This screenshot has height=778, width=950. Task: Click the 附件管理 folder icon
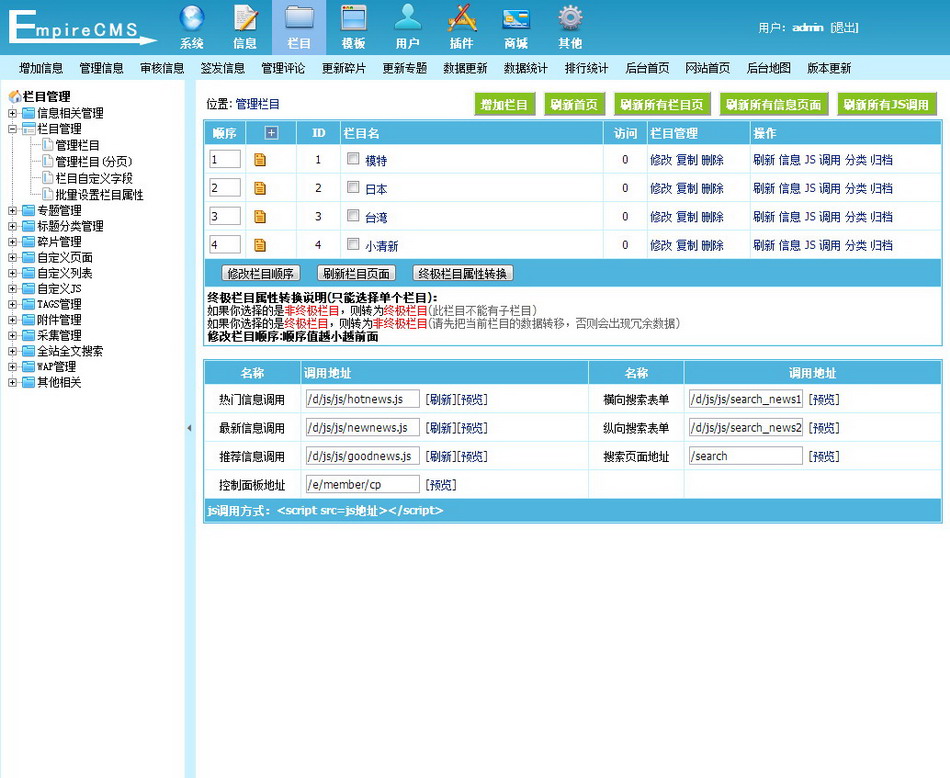point(28,320)
